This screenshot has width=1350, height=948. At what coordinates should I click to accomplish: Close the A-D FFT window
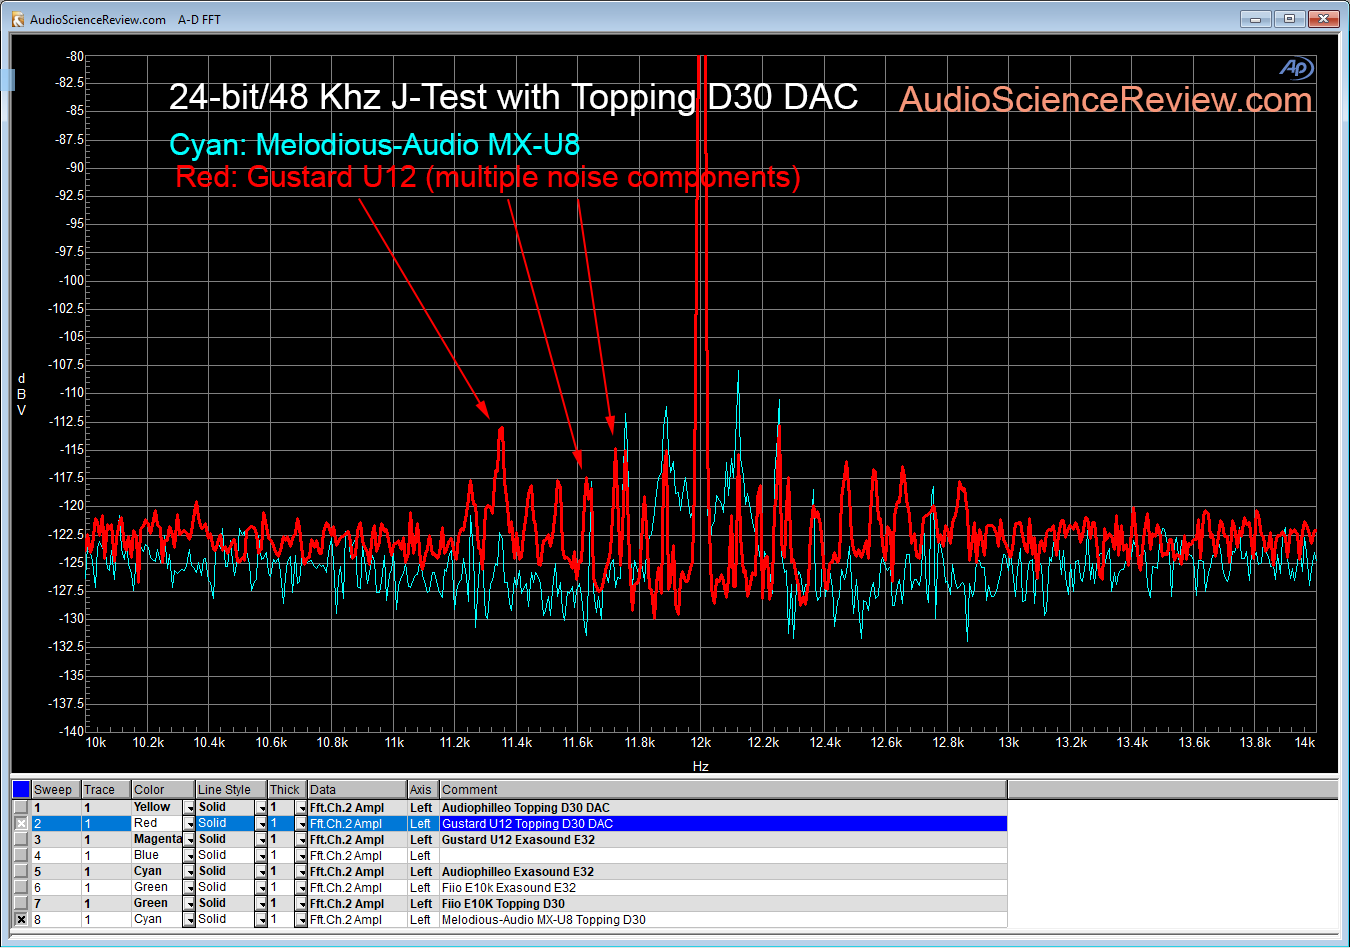1323,19
